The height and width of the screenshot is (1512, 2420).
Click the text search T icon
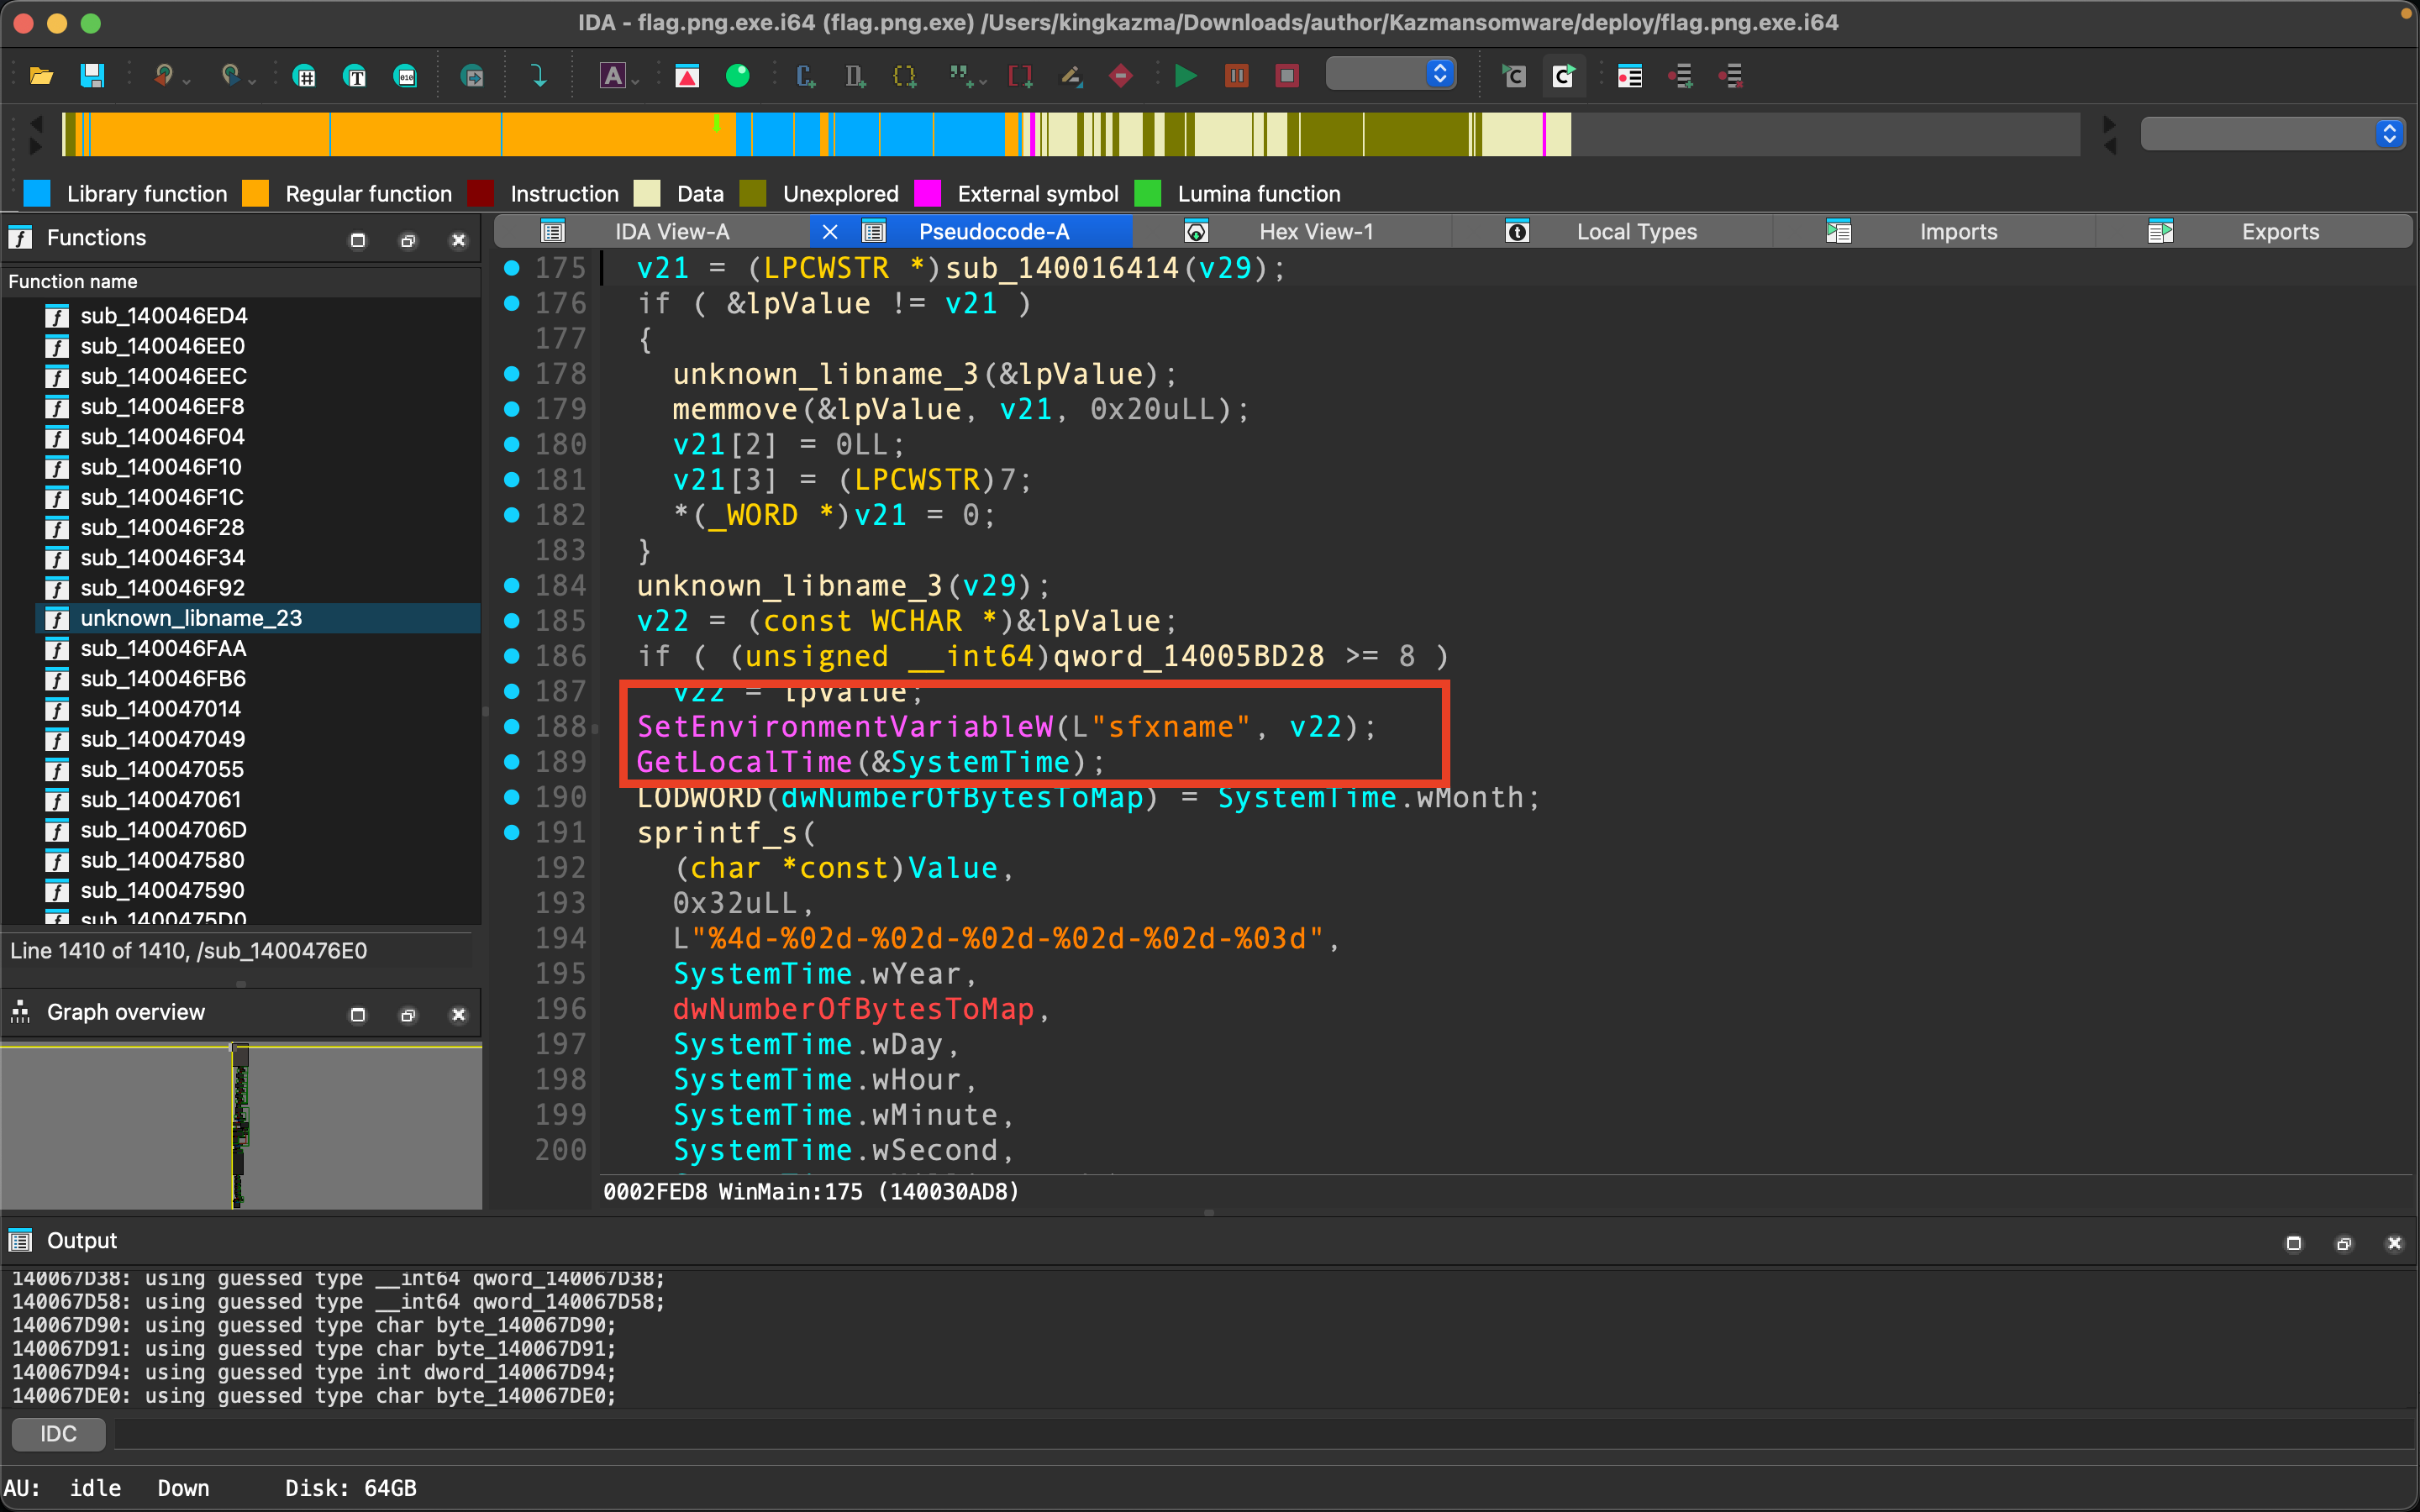pos(355,76)
